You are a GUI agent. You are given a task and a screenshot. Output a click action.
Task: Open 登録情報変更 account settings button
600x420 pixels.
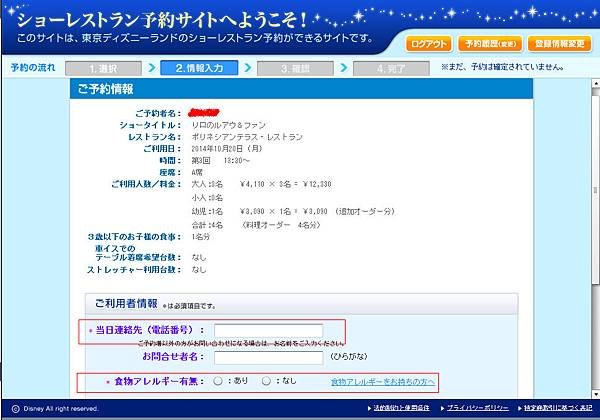tap(559, 44)
